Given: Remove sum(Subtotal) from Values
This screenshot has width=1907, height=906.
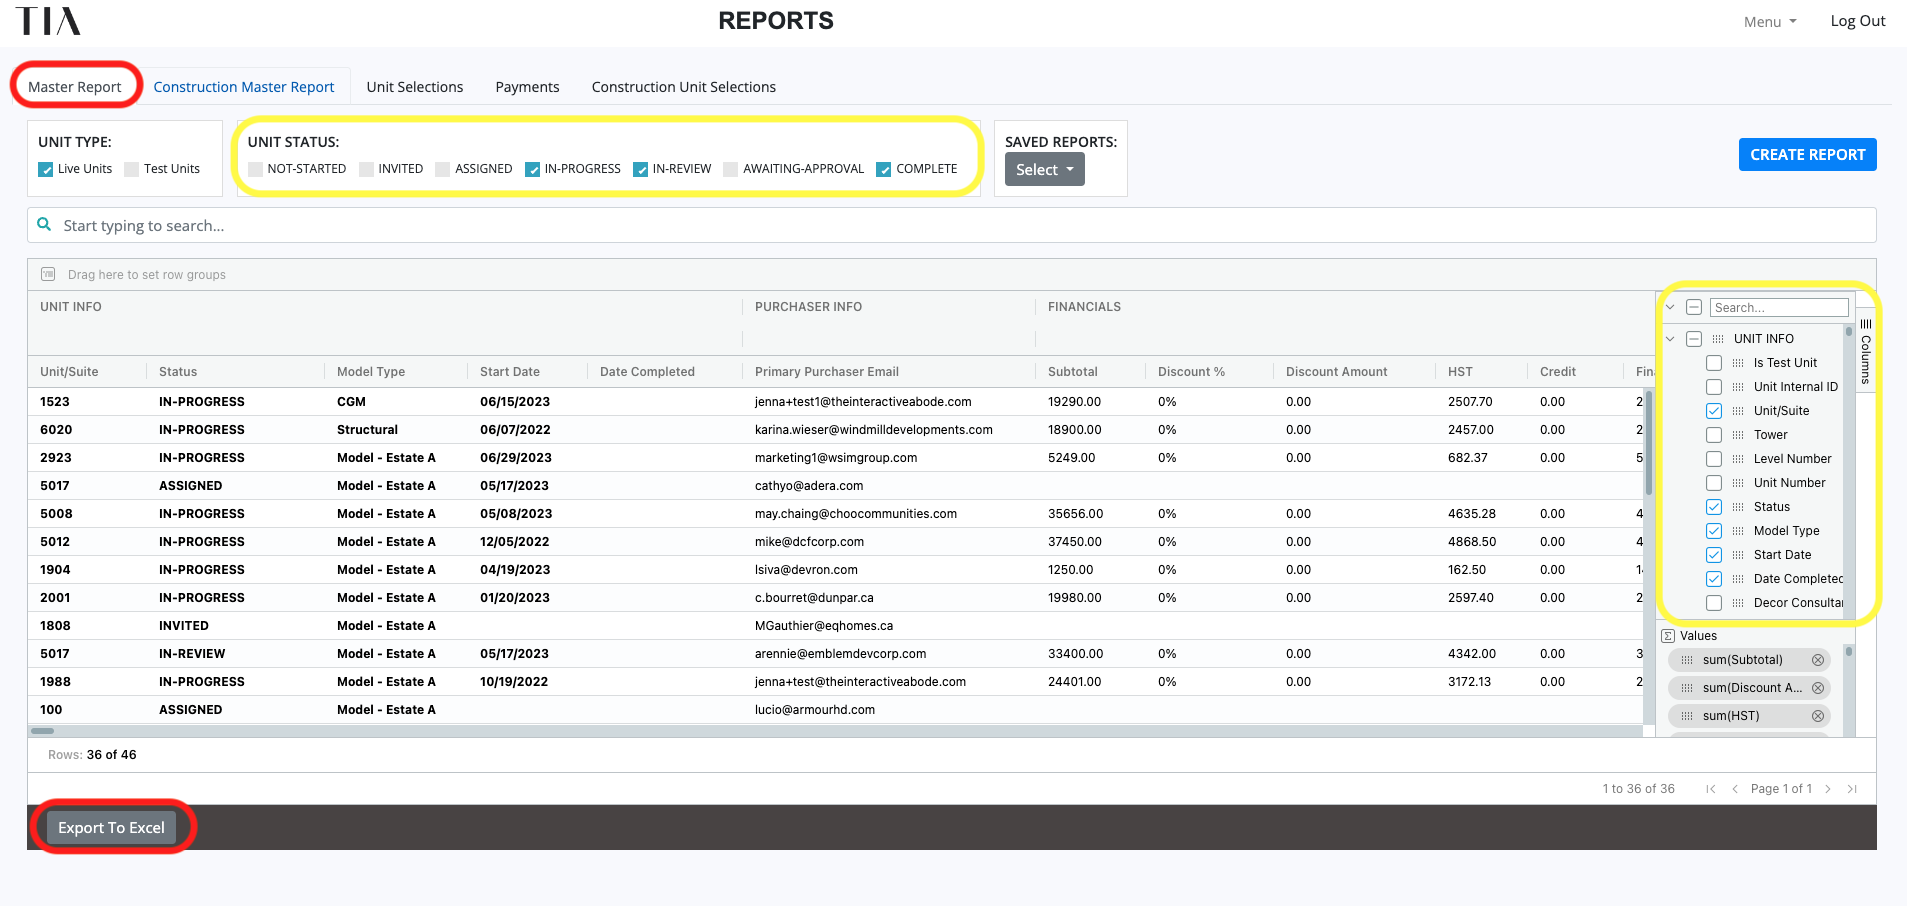Looking at the screenshot, I should tap(1818, 660).
